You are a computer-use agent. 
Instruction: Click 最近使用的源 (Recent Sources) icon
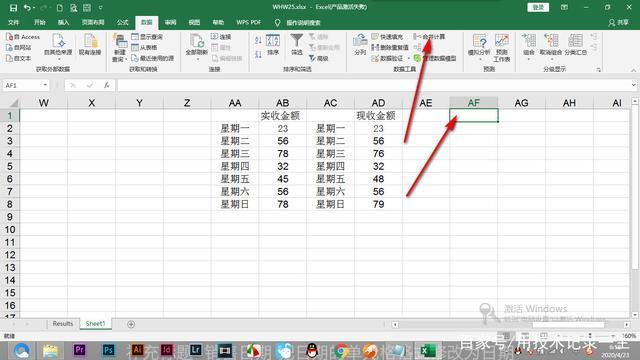[153, 58]
